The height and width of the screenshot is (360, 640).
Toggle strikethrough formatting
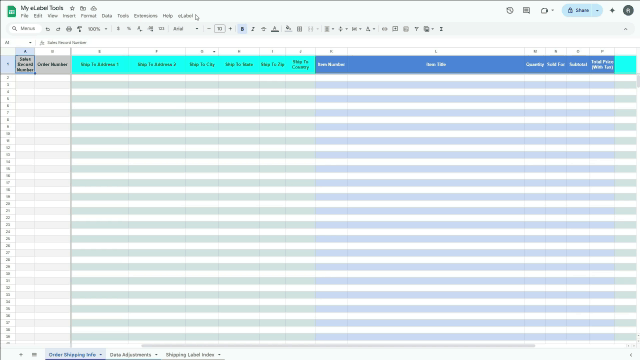coord(264,29)
